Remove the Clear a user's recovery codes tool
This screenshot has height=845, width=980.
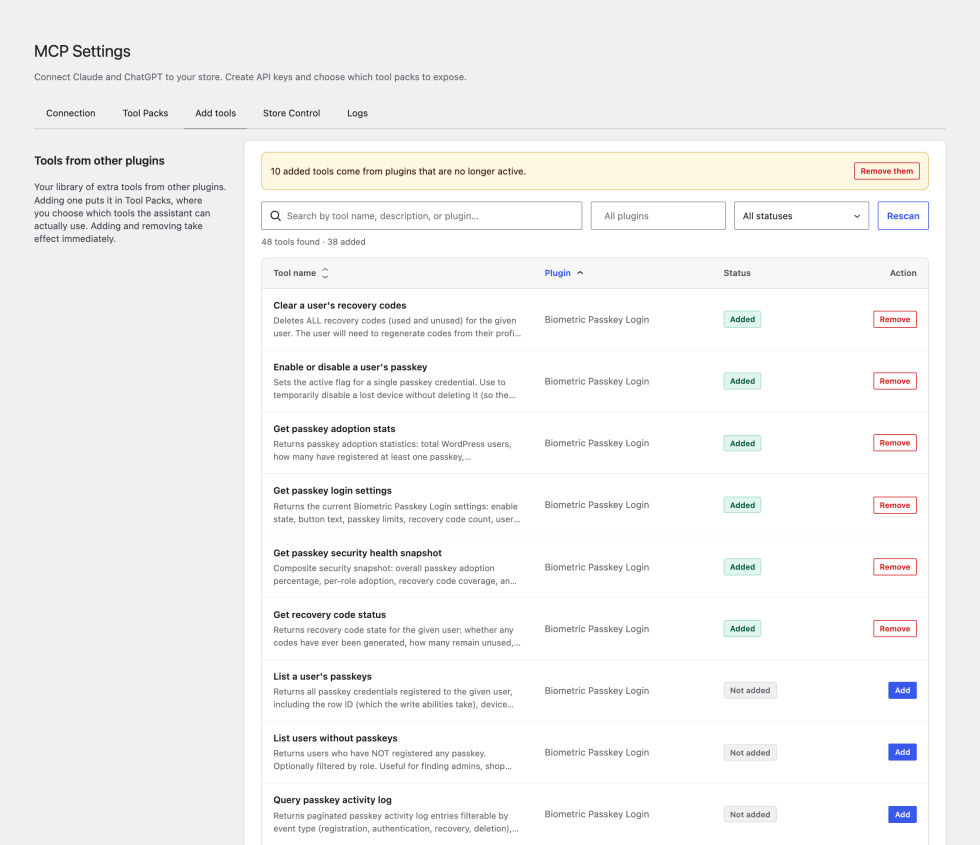point(894,319)
